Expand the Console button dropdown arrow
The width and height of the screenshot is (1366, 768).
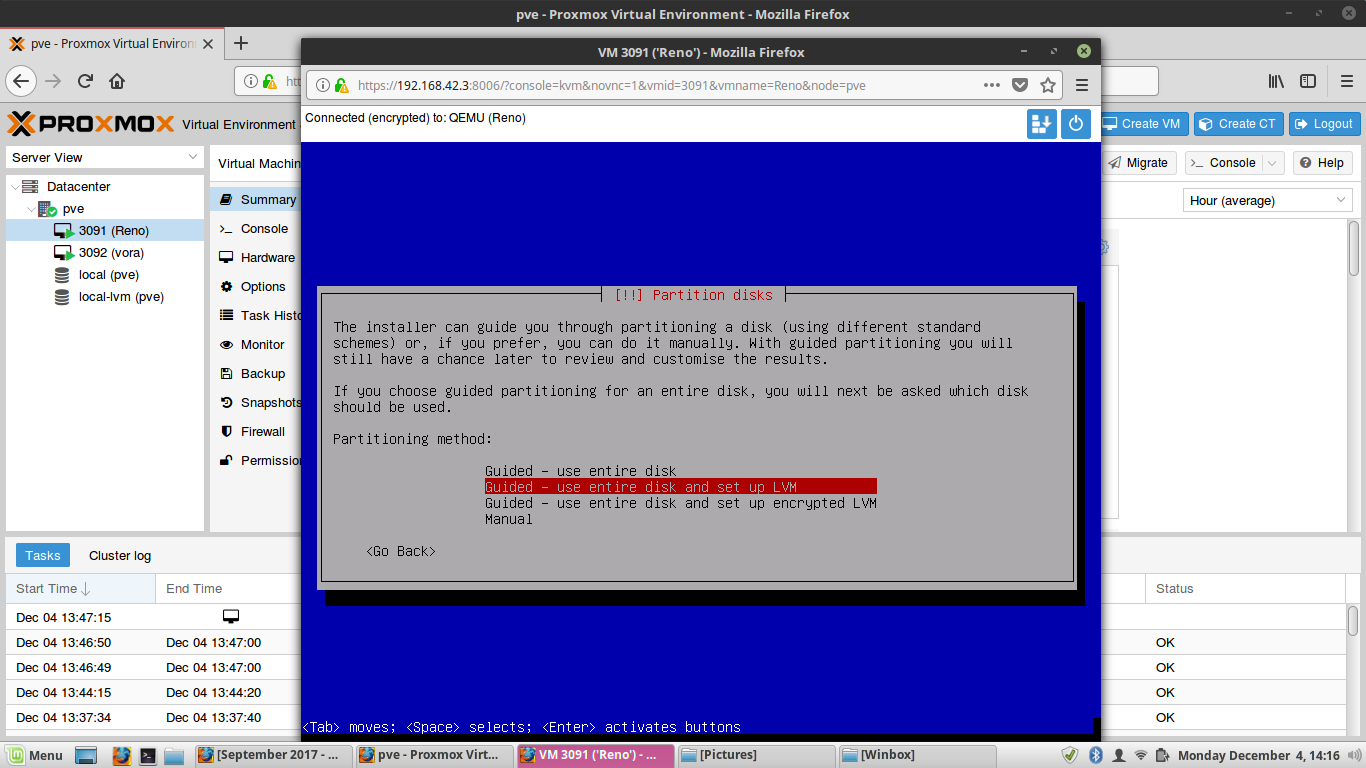pyautogui.click(x=1273, y=163)
